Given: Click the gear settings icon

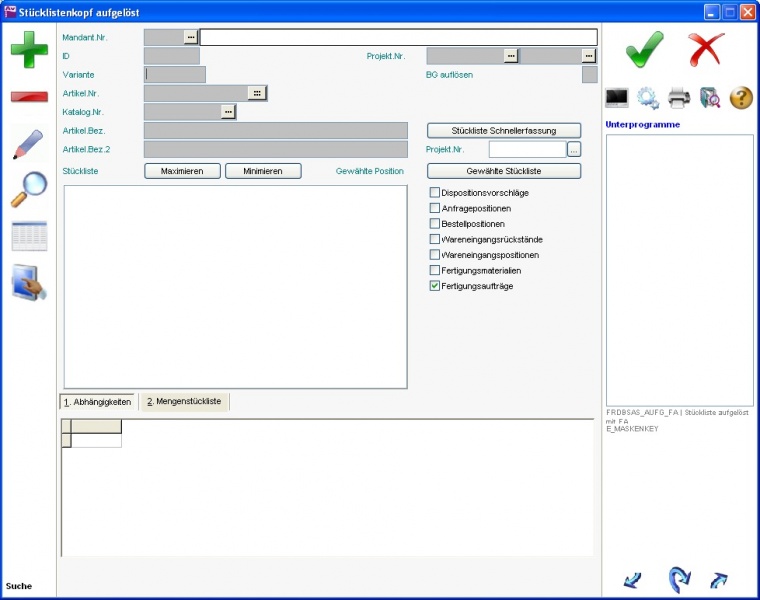Looking at the screenshot, I should pos(648,98).
